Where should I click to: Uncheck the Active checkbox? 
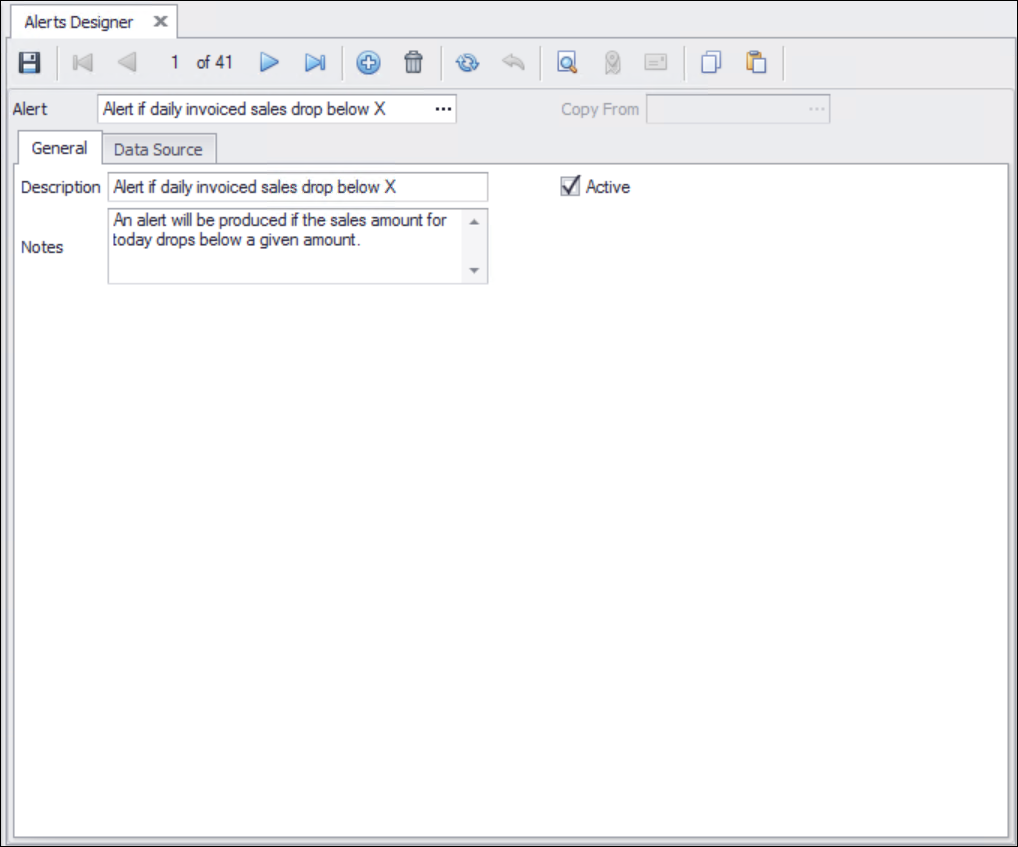coord(570,186)
